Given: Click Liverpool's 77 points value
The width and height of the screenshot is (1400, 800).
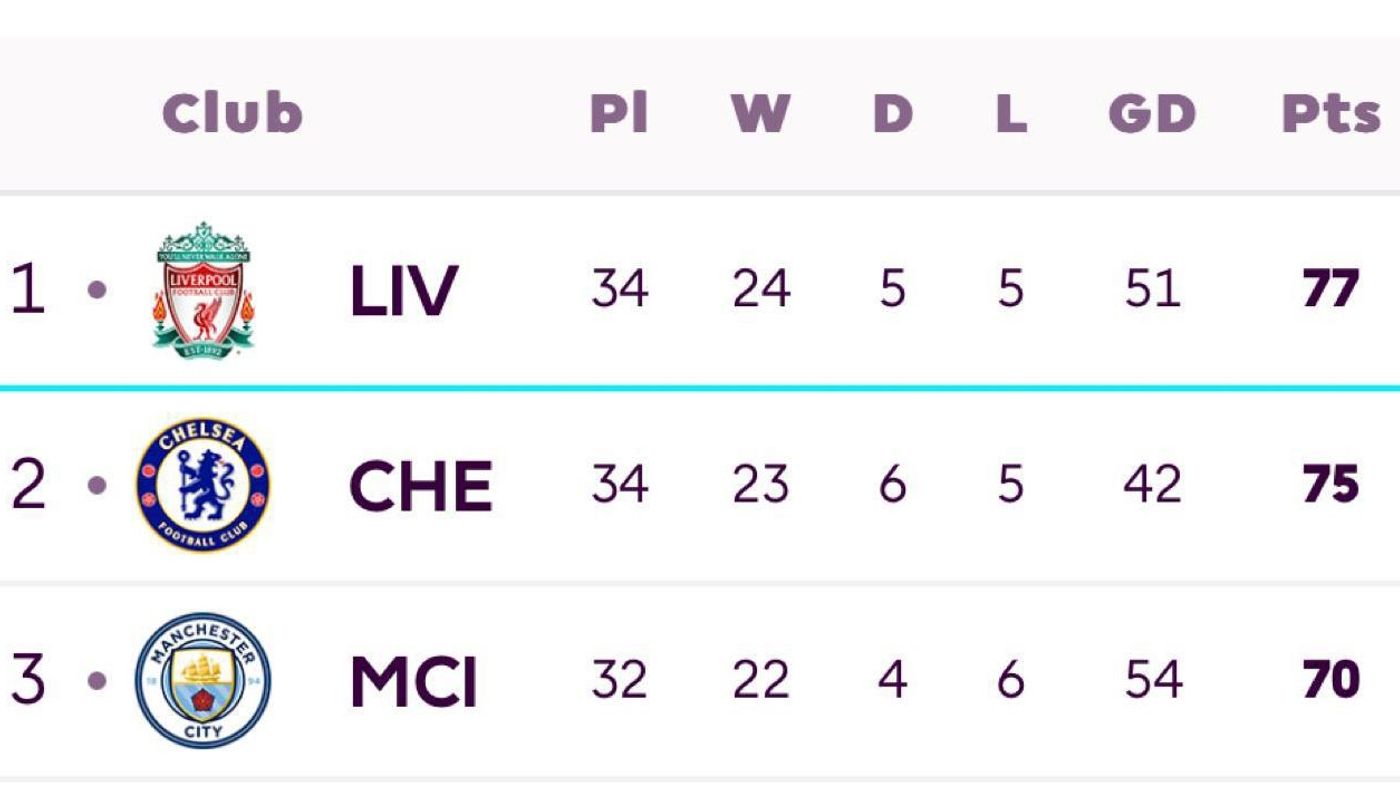Looking at the screenshot, I should pyautogui.click(x=1331, y=289).
